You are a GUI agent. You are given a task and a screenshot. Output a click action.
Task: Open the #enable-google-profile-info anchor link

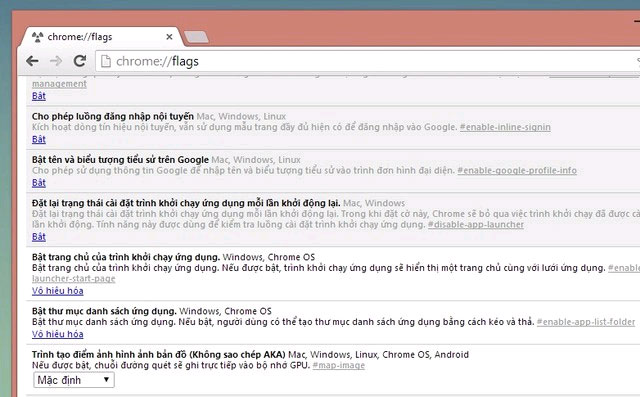click(517, 171)
